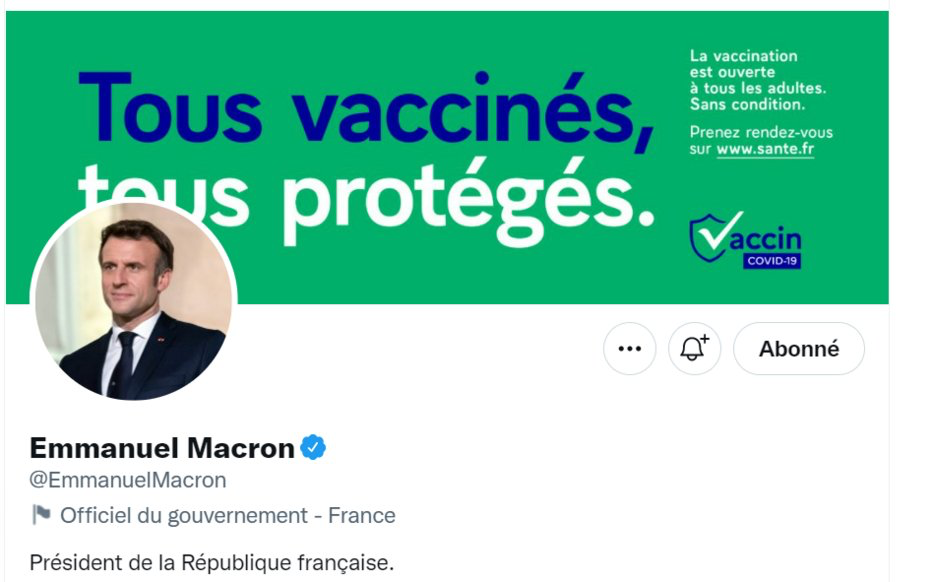Click the blue verified checkmark badge
Viewport: 932px width, 582px height.
click(x=314, y=448)
